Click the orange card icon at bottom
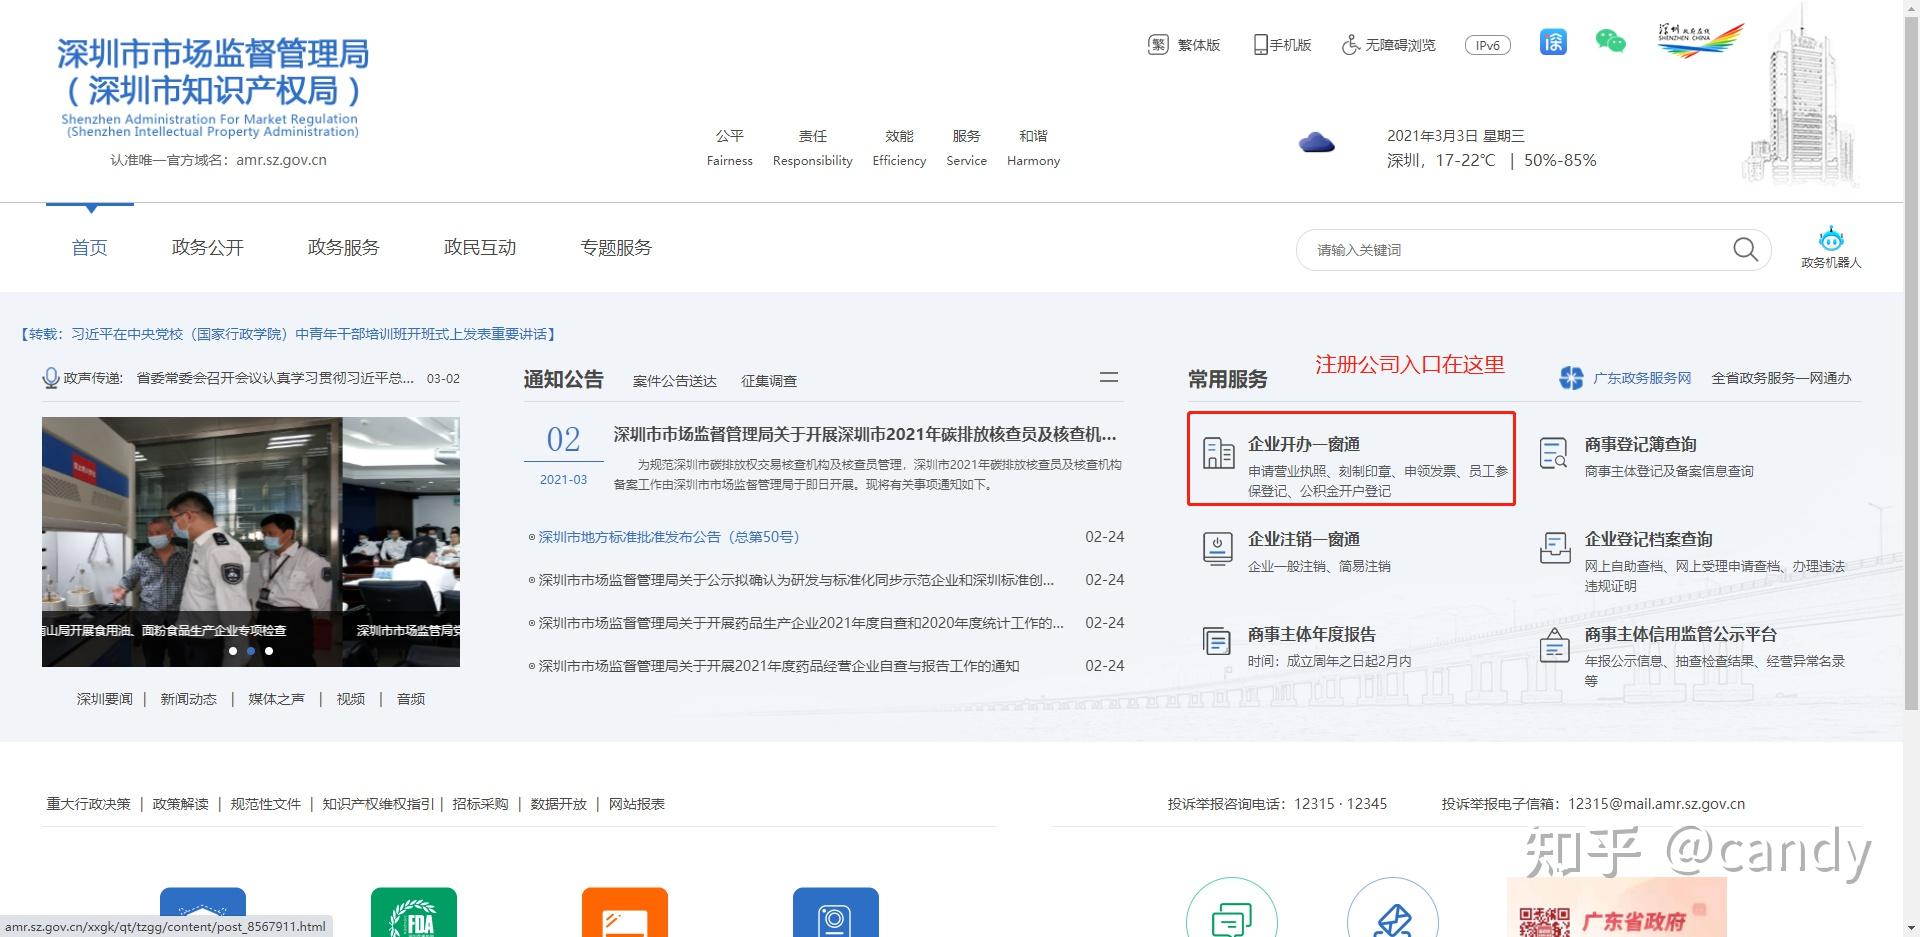This screenshot has height=937, width=1920. click(x=625, y=912)
